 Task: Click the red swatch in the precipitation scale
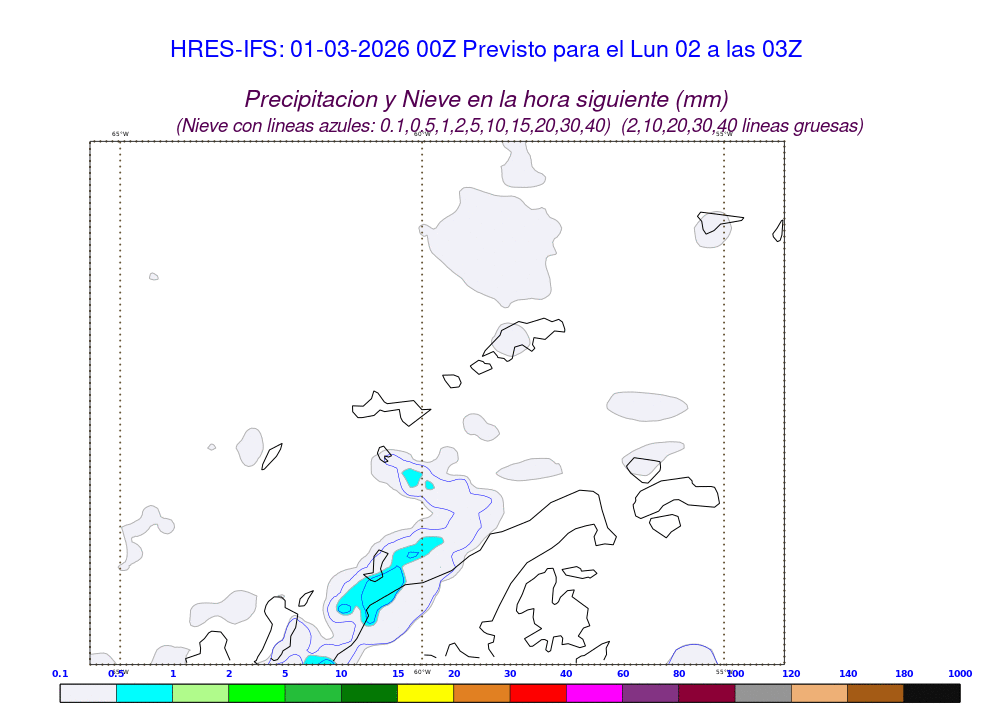point(537,692)
